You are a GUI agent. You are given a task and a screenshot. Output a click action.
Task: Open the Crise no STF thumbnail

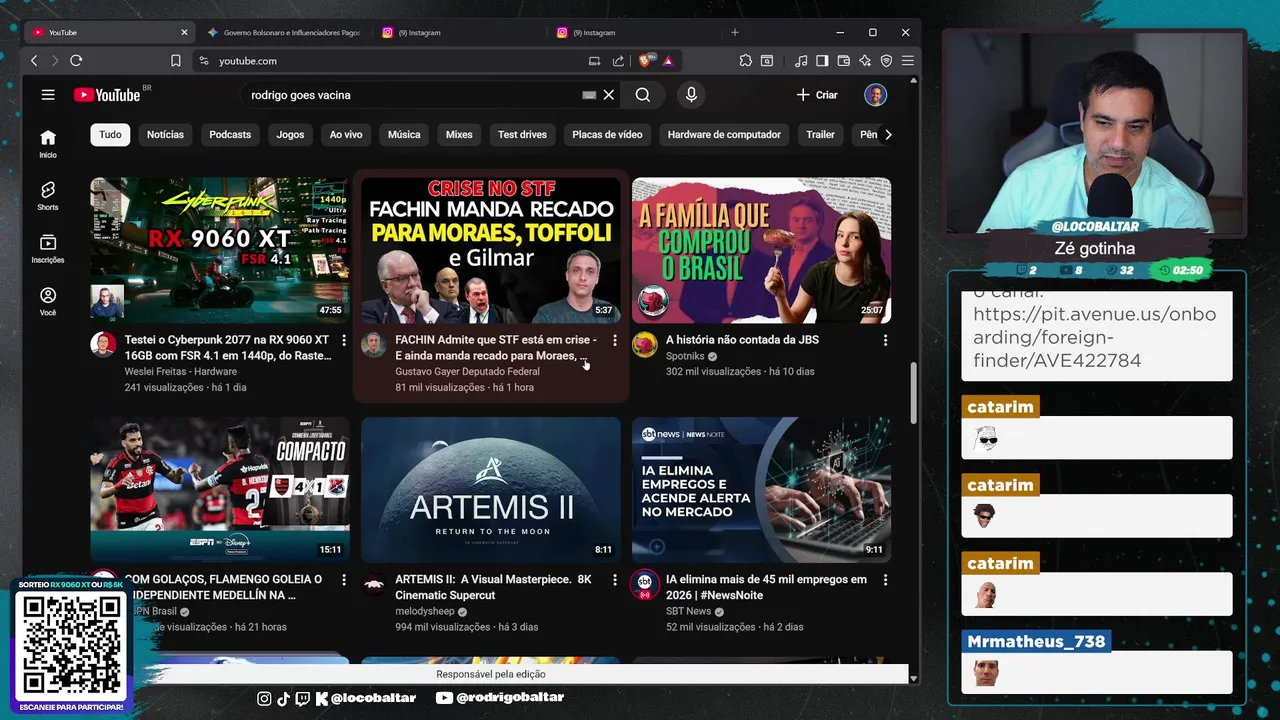coord(491,250)
